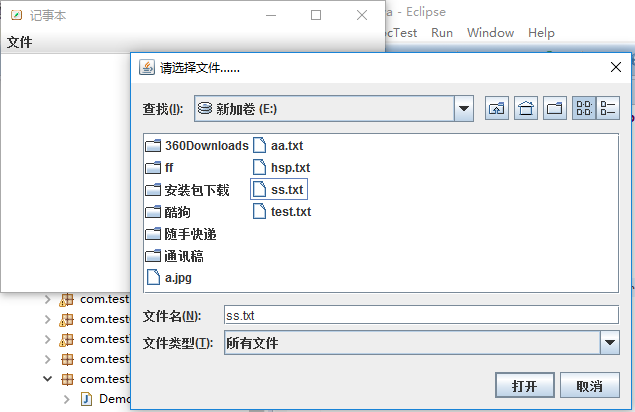Viewport: 635px width, 412px height.
Task: Click the 取消 button
Action: point(590,385)
